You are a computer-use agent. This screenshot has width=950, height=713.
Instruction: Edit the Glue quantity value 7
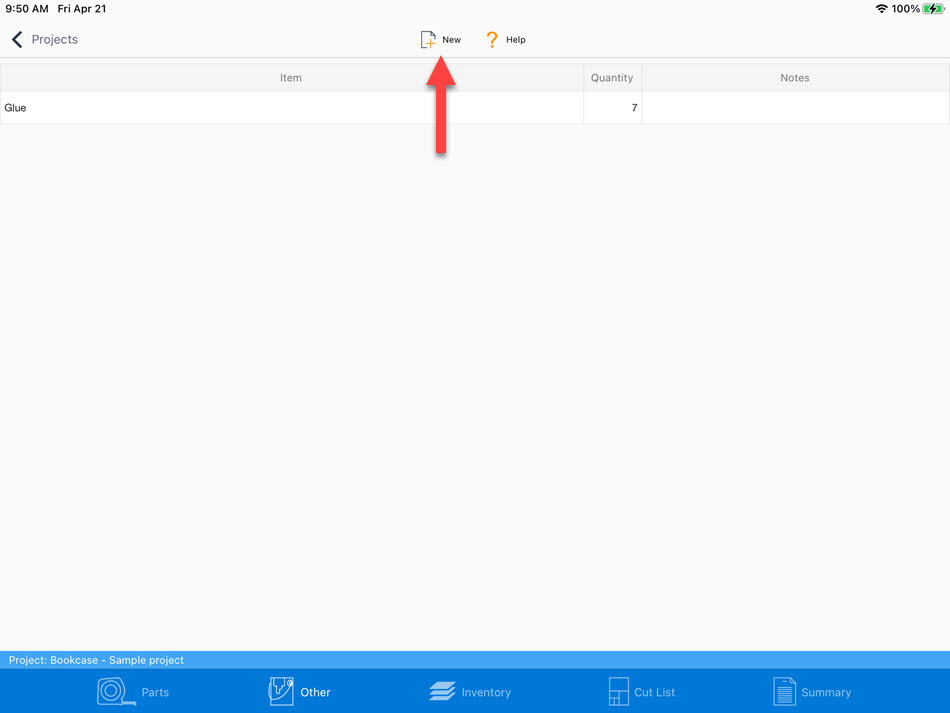point(612,108)
